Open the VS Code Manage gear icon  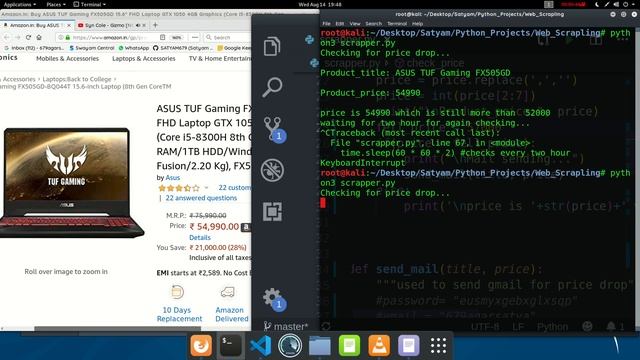coord(274,300)
